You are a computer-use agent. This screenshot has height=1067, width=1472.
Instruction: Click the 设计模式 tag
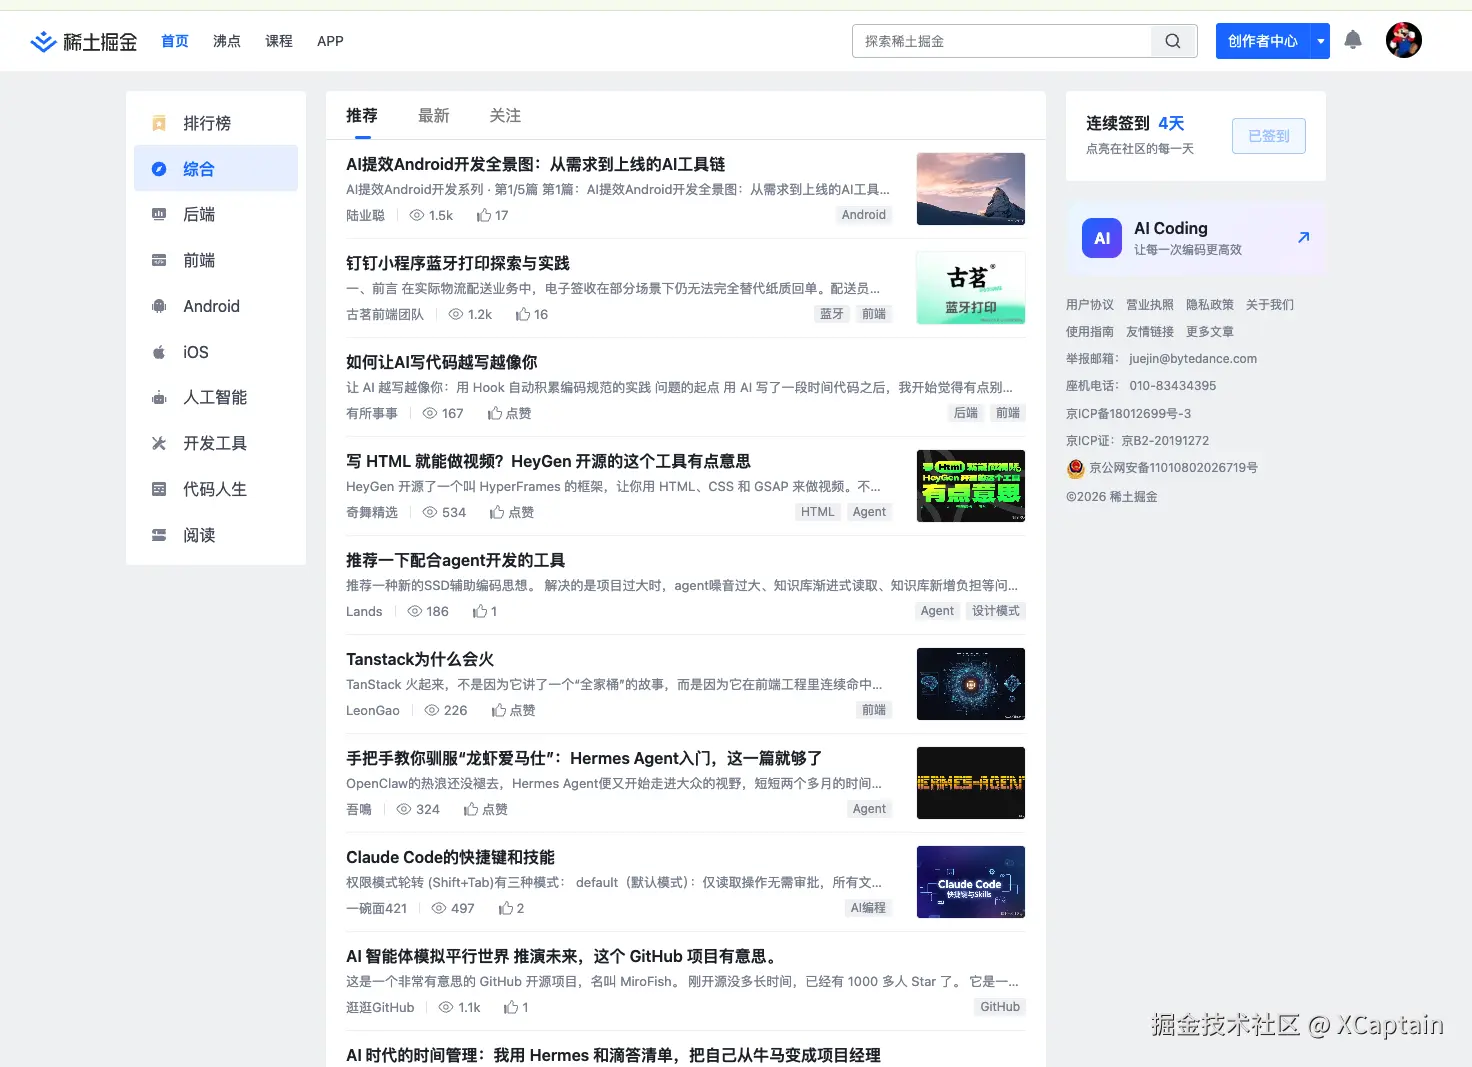click(x=996, y=611)
